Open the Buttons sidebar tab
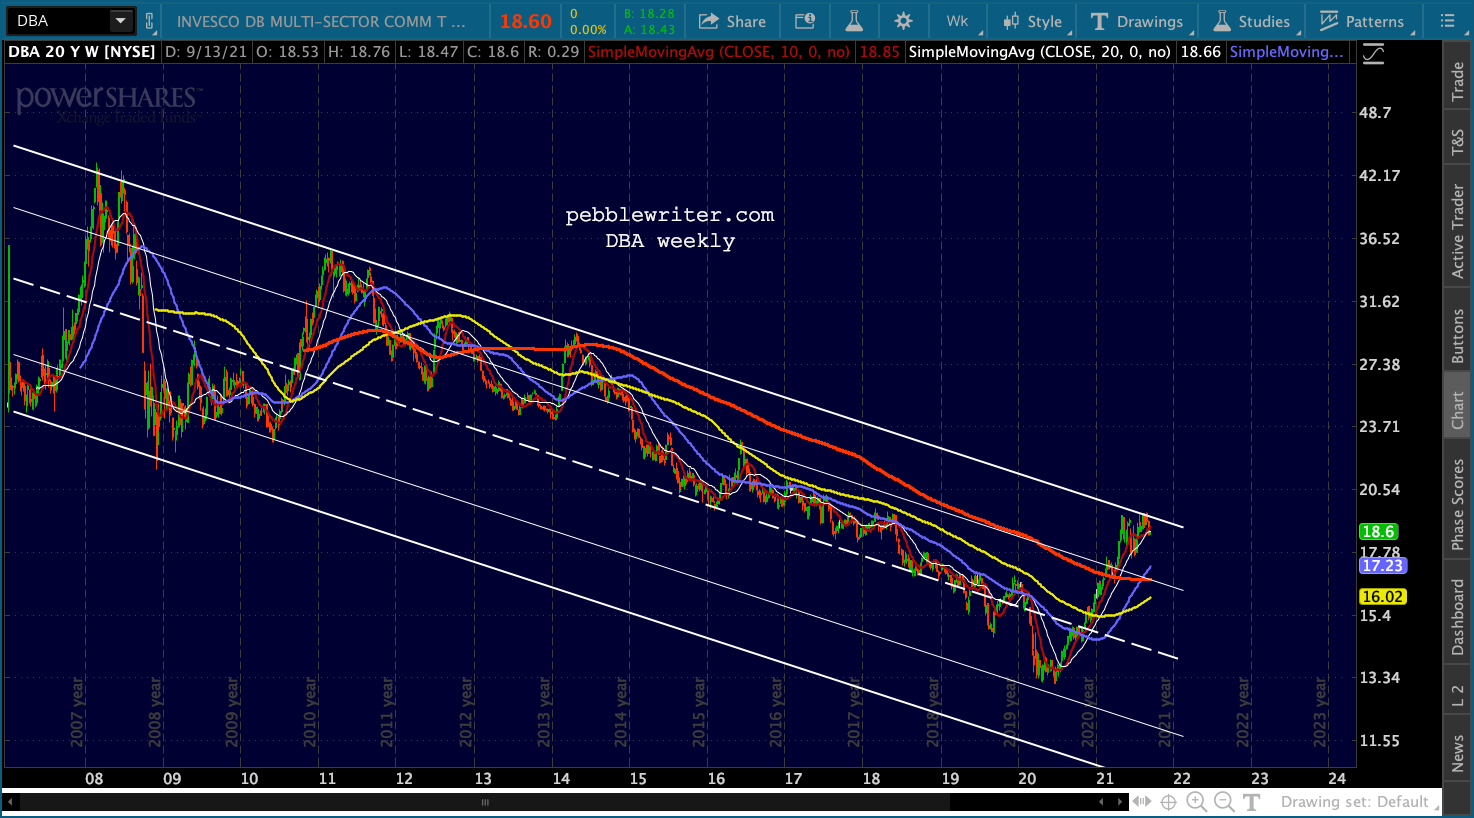This screenshot has width=1474, height=818. point(1458,336)
